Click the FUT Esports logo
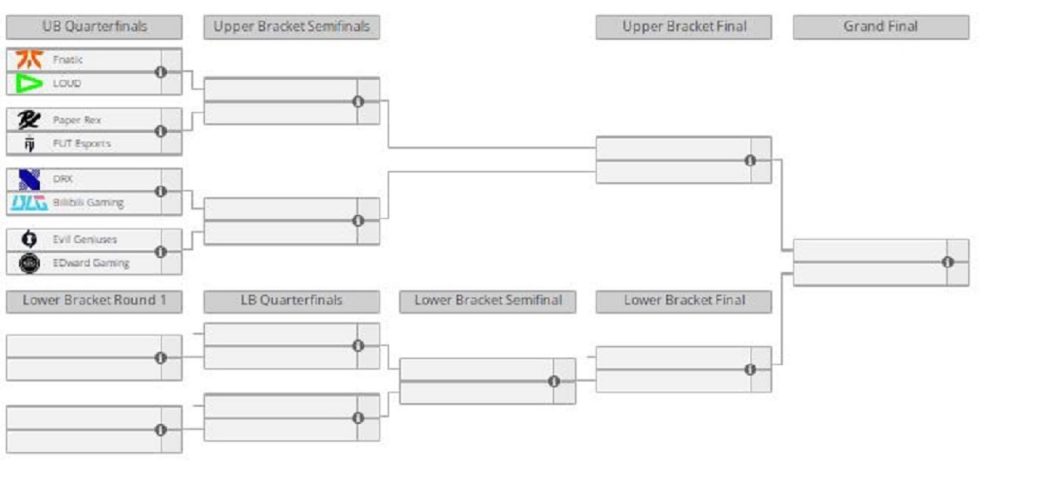 click(x=28, y=143)
